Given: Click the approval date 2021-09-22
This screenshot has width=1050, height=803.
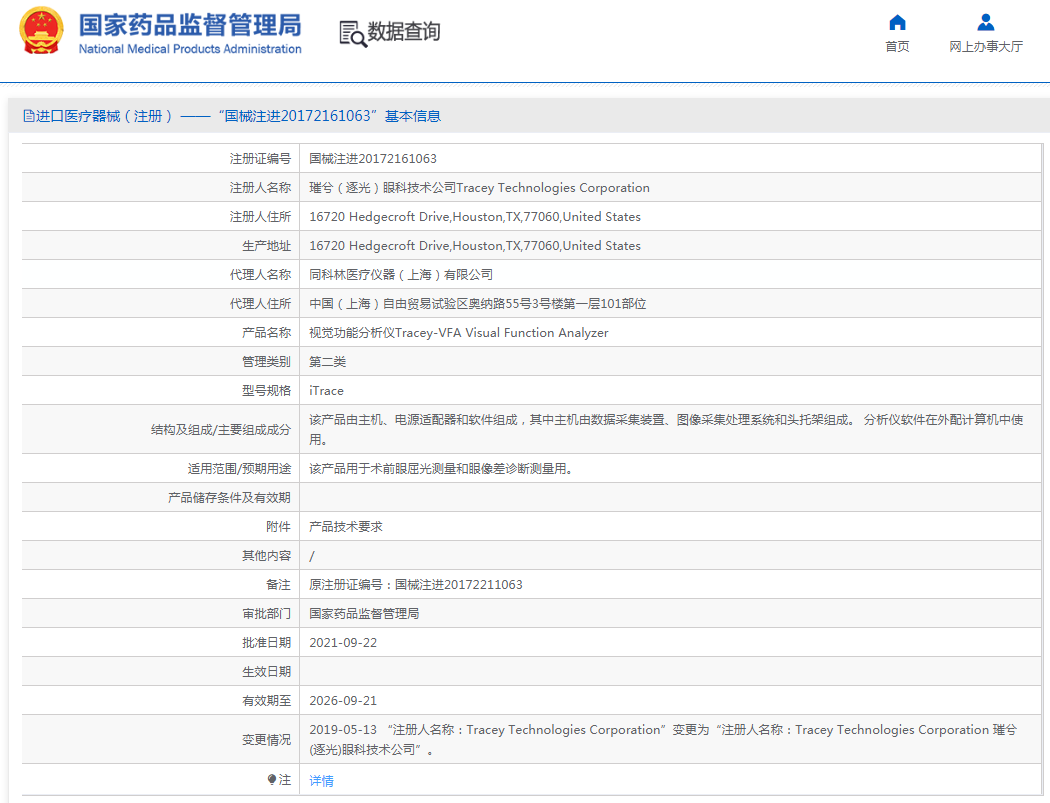Looking at the screenshot, I should coord(343,643).
